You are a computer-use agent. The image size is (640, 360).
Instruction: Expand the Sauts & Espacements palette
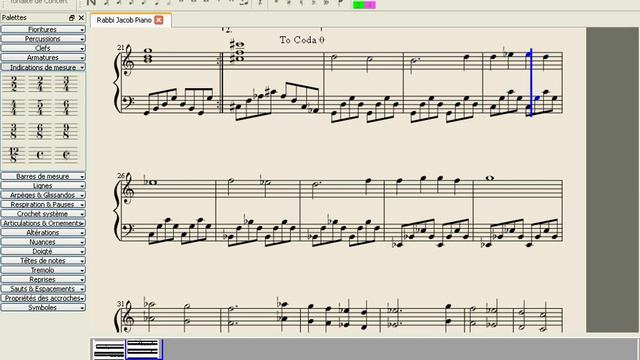click(x=43, y=289)
